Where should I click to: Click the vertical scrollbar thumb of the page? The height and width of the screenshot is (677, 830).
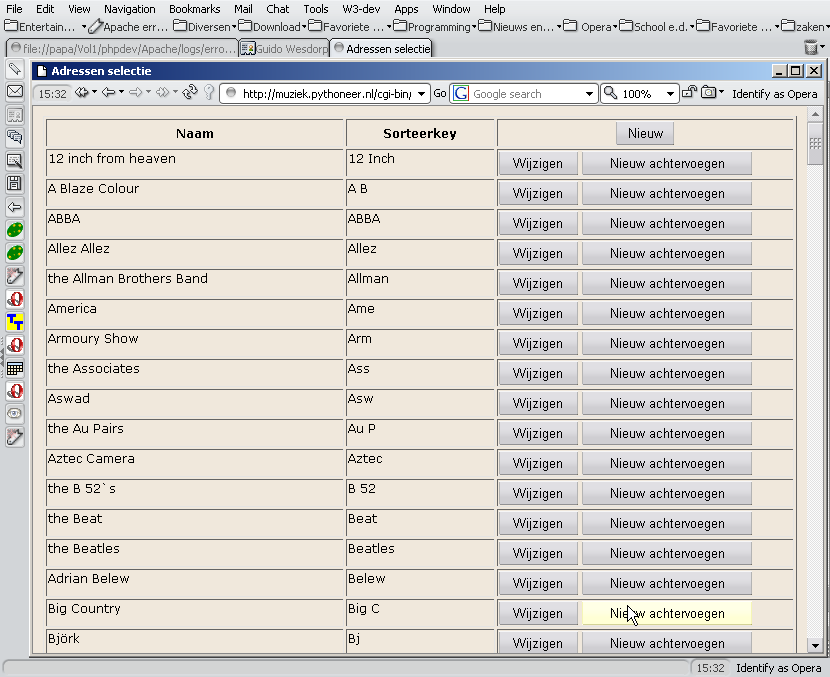point(815,143)
